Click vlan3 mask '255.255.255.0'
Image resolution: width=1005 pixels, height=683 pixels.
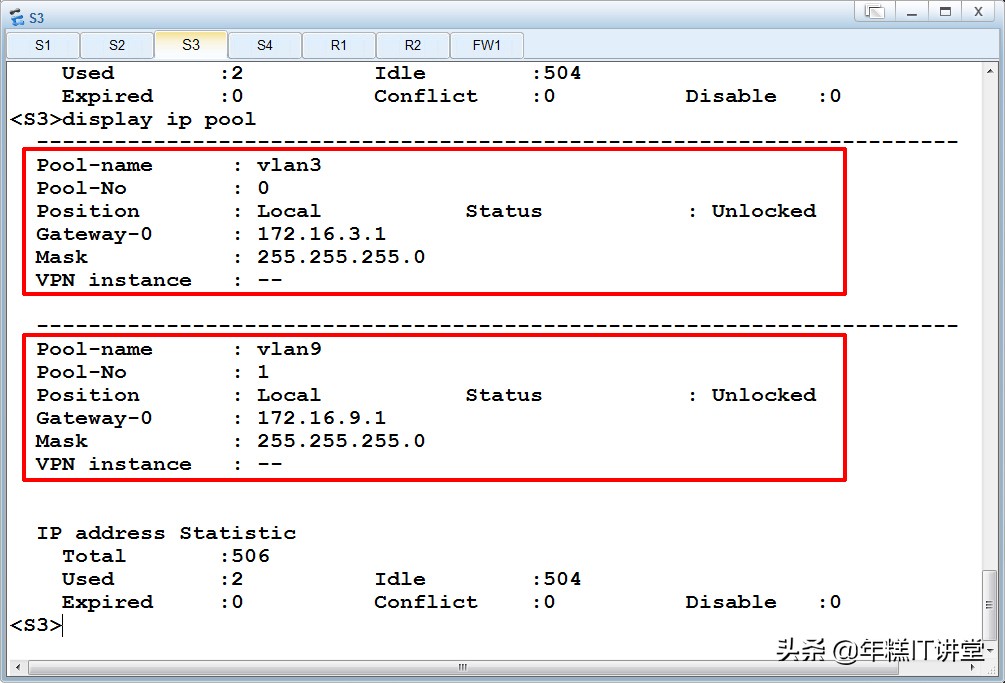[341, 257]
